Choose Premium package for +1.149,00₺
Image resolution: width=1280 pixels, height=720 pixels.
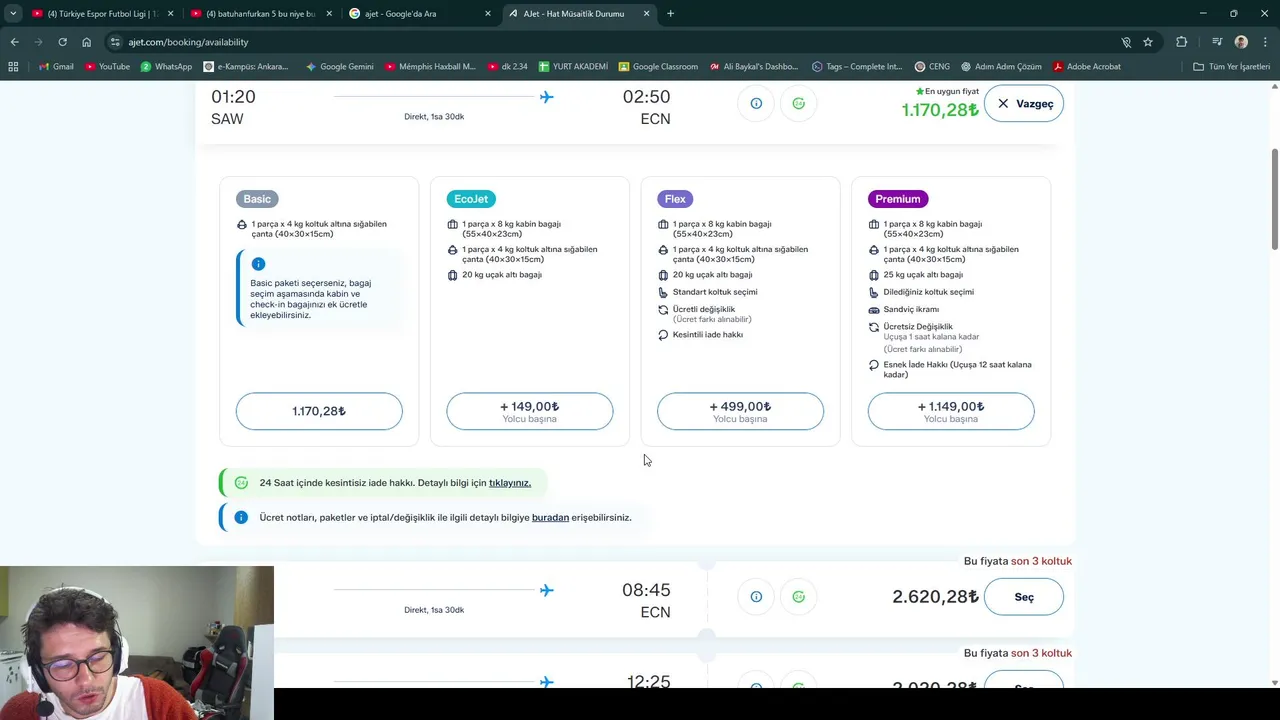pyautogui.click(x=951, y=411)
